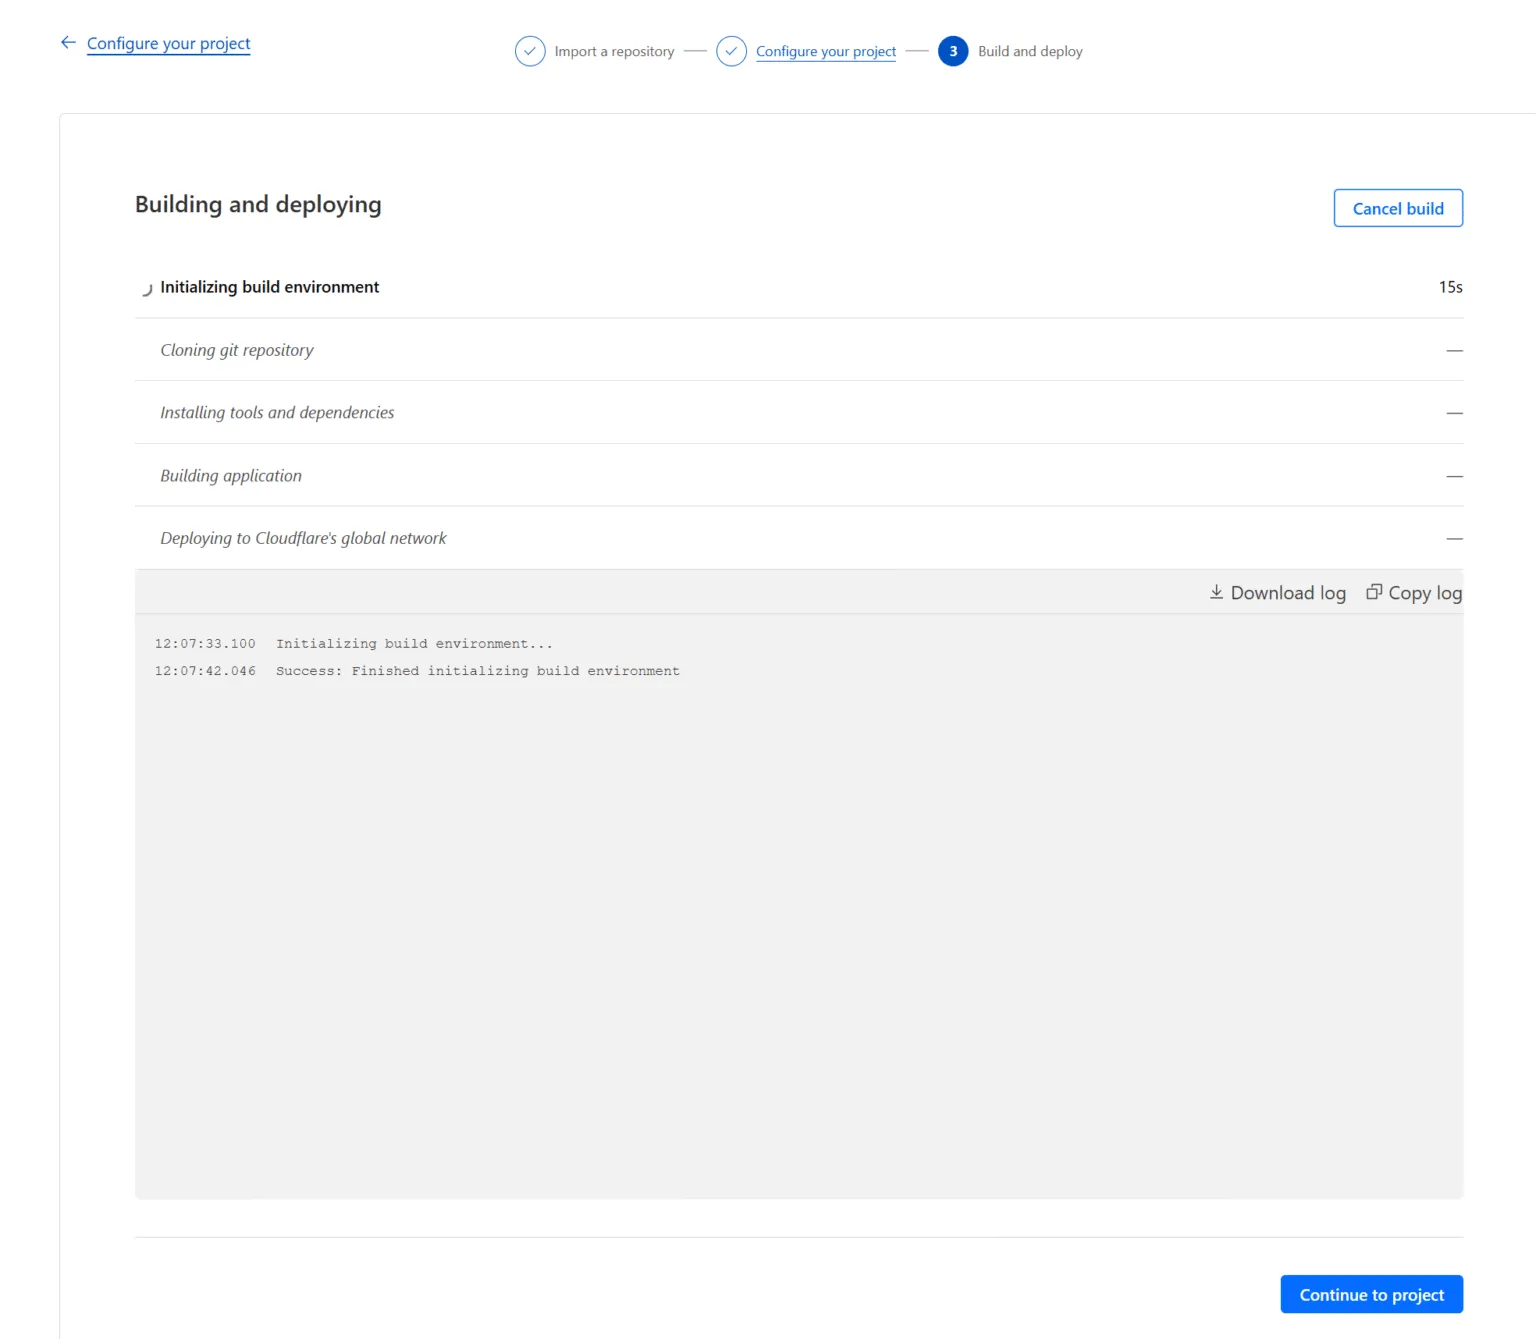Click the Success: Finished initializing log line
The image size is (1536, 1339).
[477, 671]
